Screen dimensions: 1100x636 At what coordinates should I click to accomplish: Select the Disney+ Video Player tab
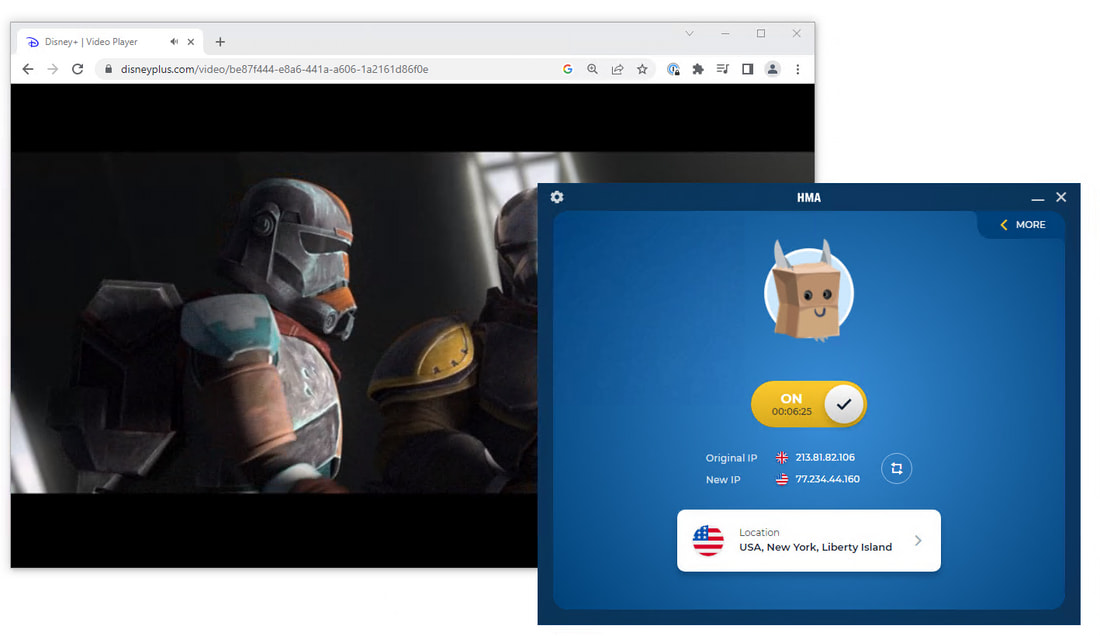point(110,42)
